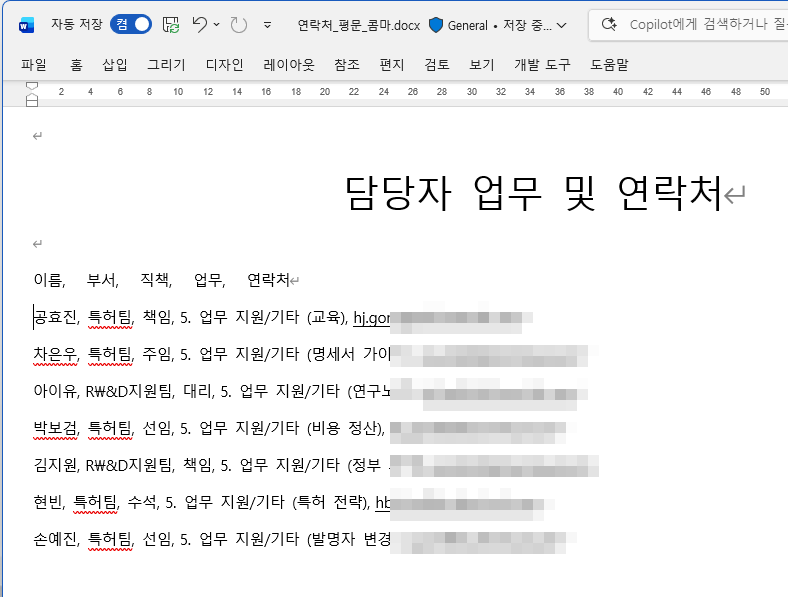The image size is (788, 597).
Task: Click the Word application icon
Action: pyautogui.click(x=26, y=25)
